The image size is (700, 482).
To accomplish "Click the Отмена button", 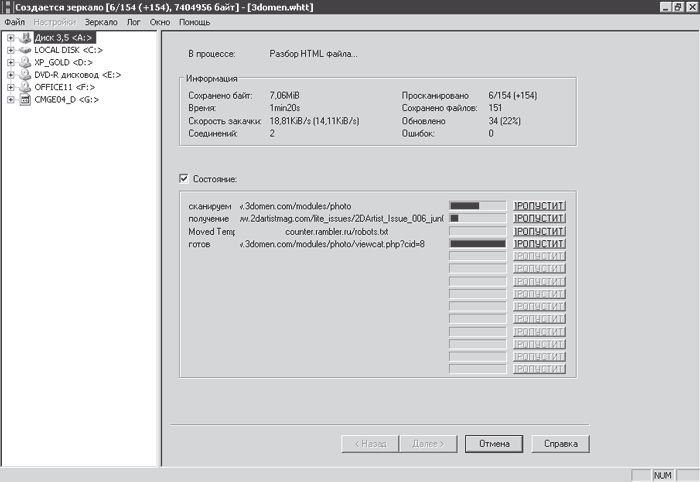I will pyautogui.click(x=494, y=444).
